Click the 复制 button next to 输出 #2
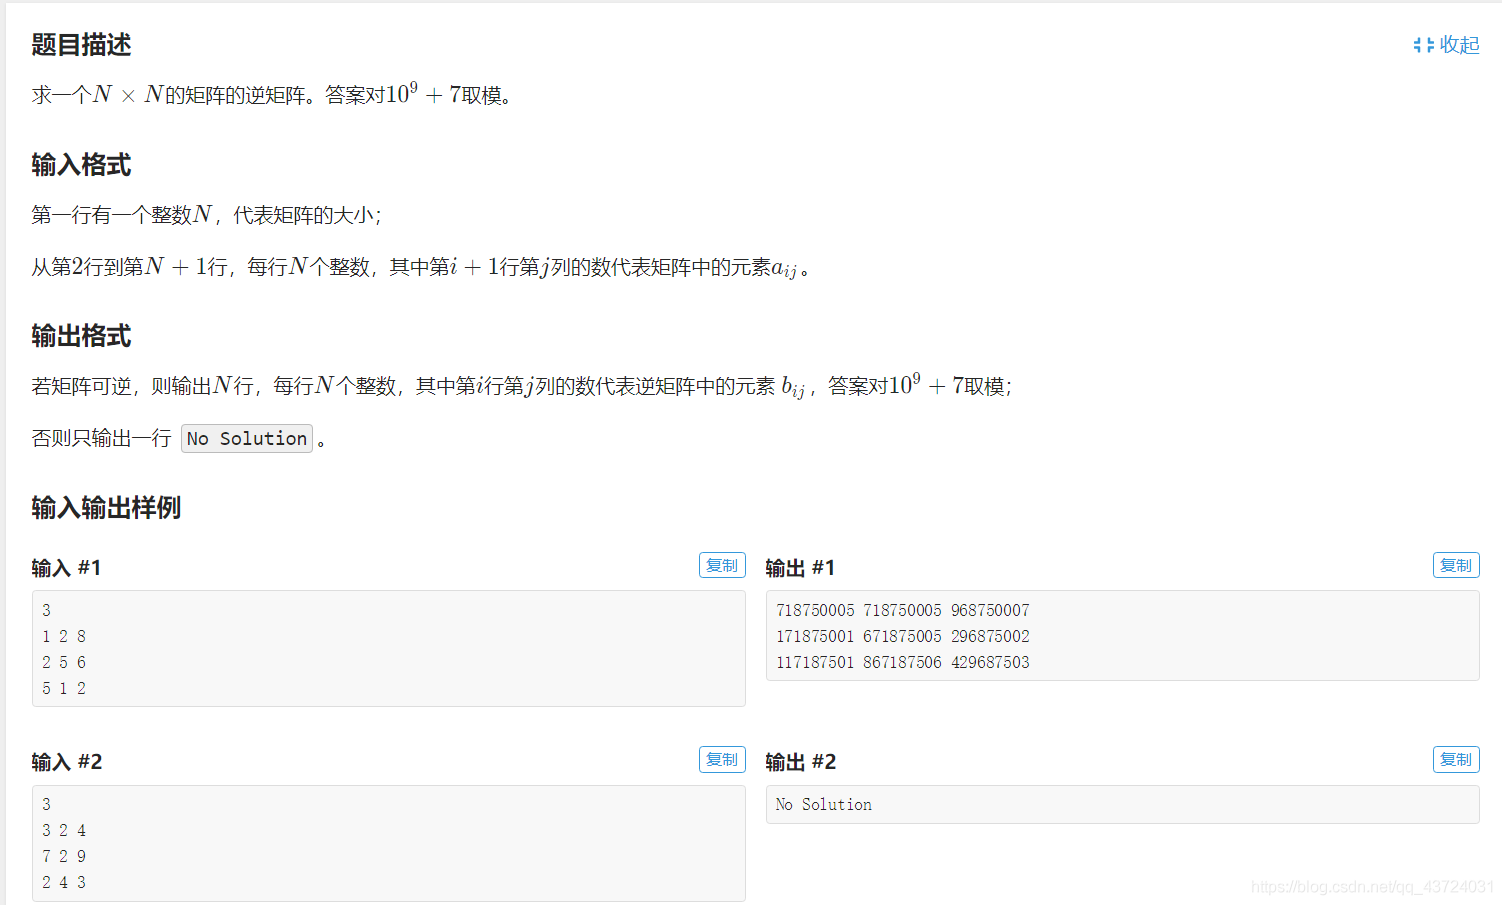This screenshot has height=905, width=1502. pyautogui.click(x=1456, y=759)
